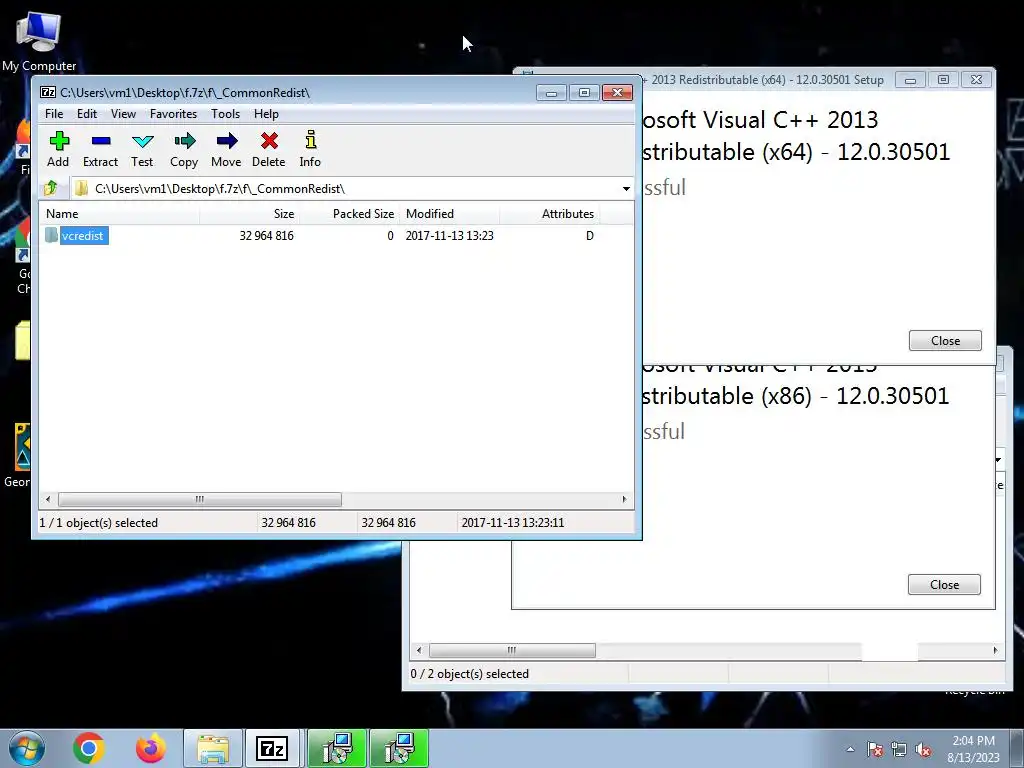Open the Tools menu
This screenshot has width=1024, height=768.
coord(225,114)
